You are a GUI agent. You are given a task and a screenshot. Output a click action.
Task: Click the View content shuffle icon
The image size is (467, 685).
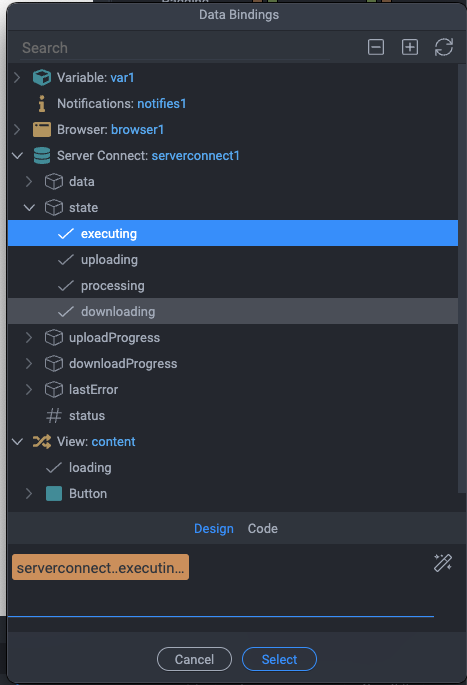click(x=42, y=442)
